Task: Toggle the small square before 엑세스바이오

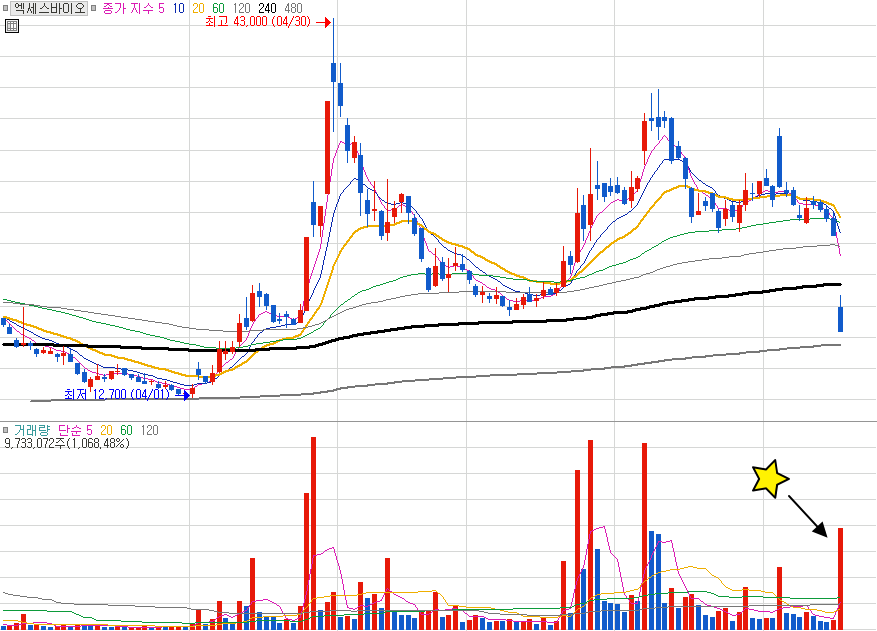Action: point(6,8)
